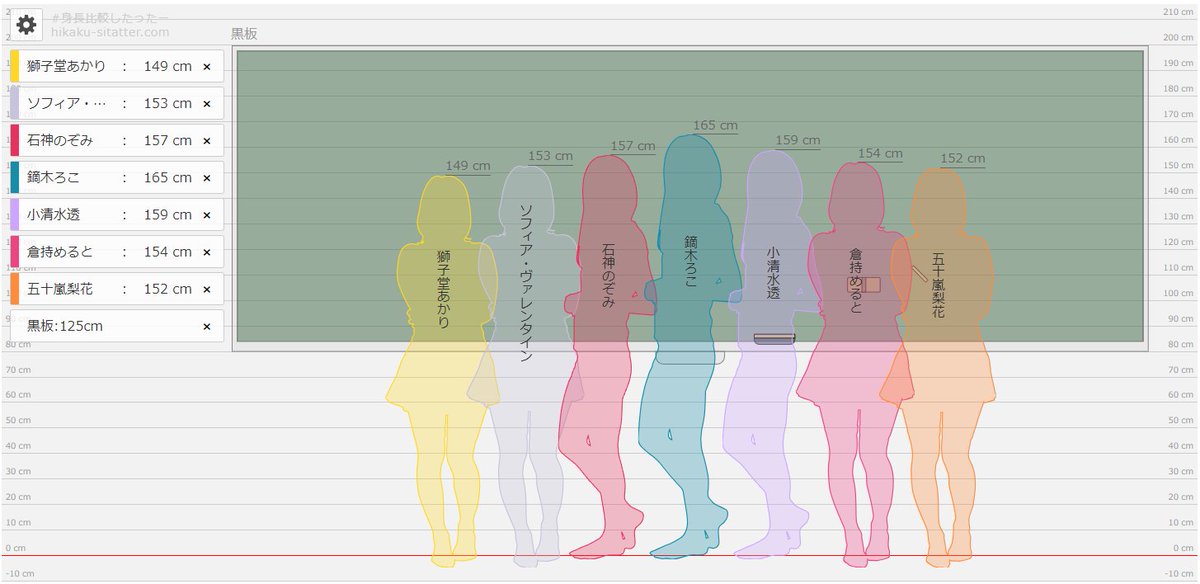Remove 倉持めると entry with its × button
The height and width of the screenshot is (584, 1200).
pos(207,252)
